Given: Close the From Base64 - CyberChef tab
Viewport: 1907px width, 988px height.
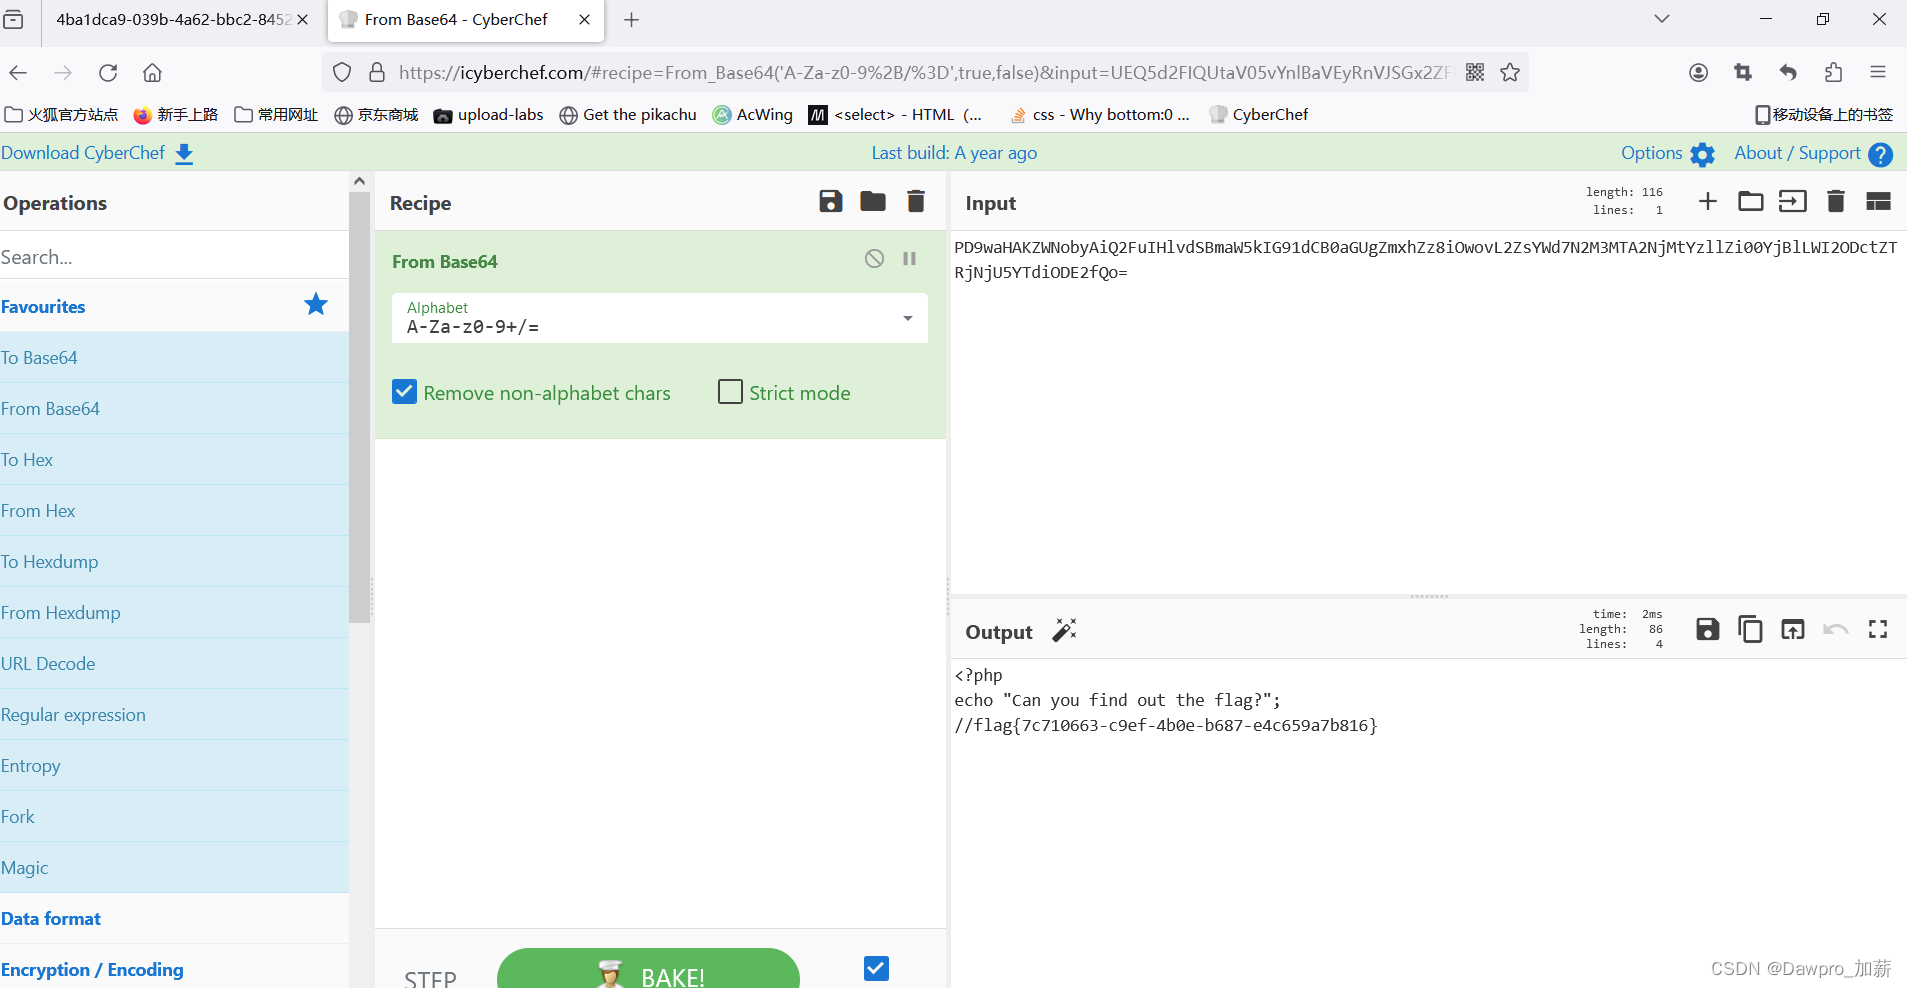Looking at the screenshot, I should [x=584, y=20].
